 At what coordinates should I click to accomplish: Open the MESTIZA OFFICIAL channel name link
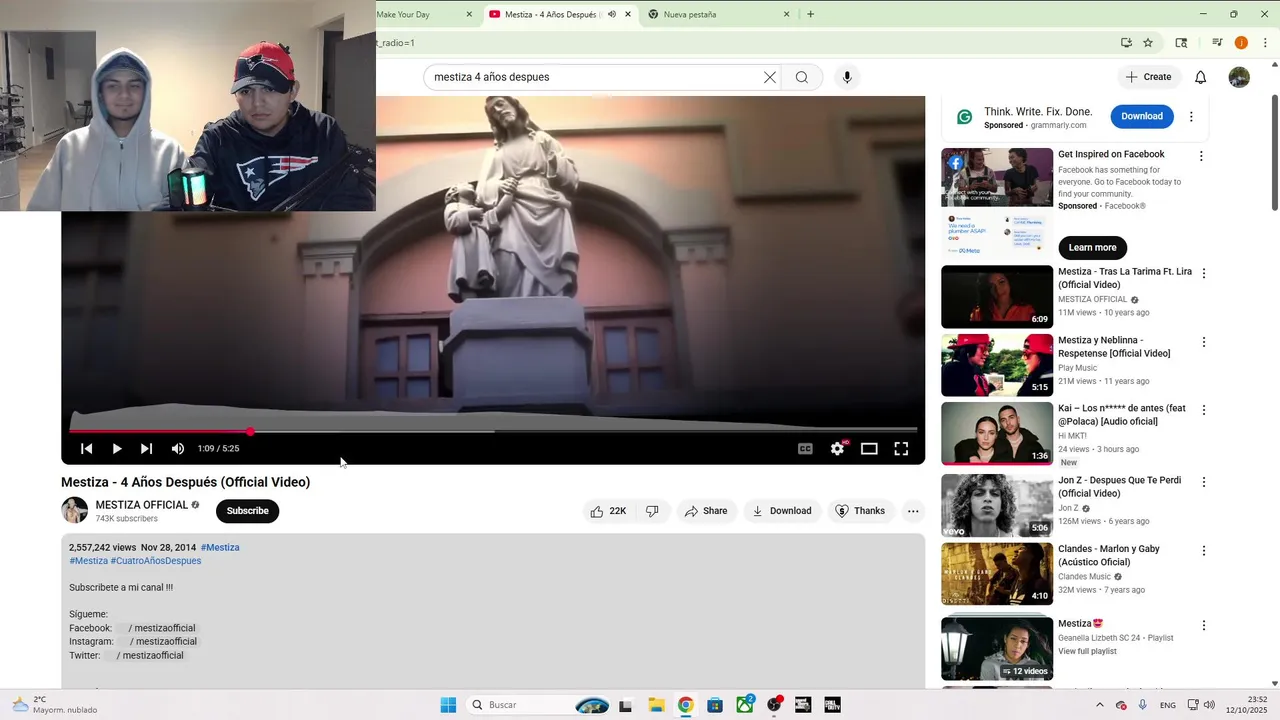tap(142, 505)
